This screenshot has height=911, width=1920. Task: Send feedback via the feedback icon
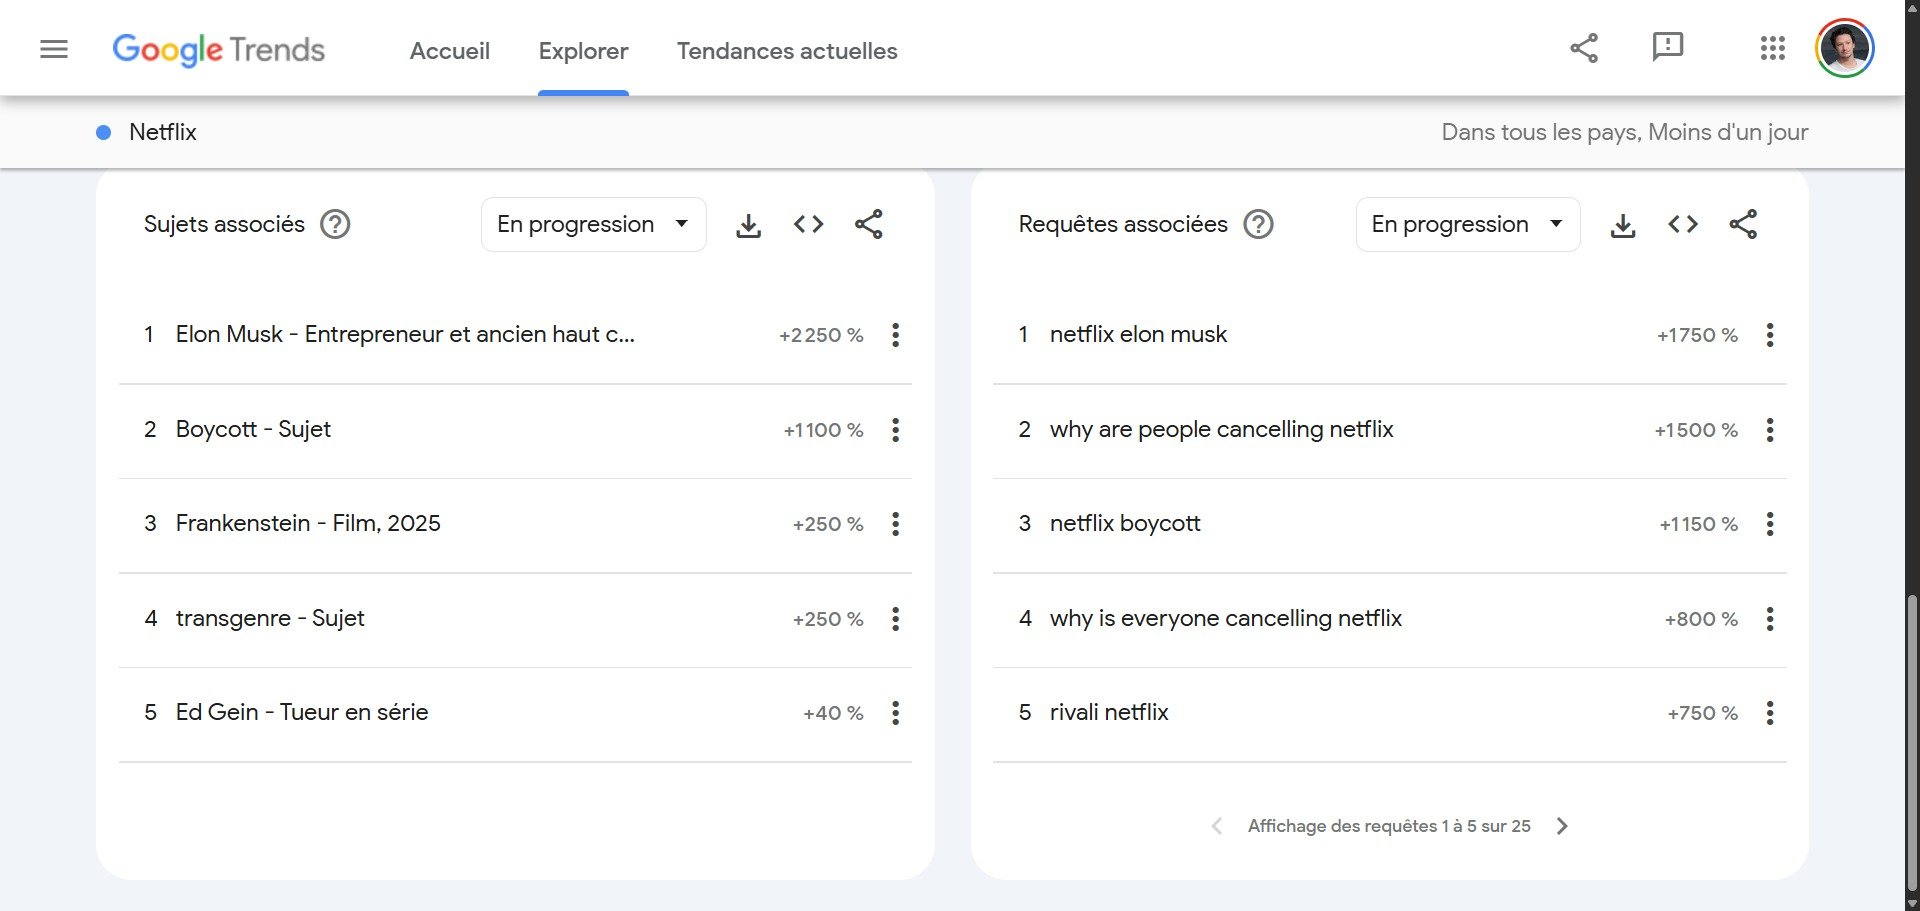click(1667, 46)
